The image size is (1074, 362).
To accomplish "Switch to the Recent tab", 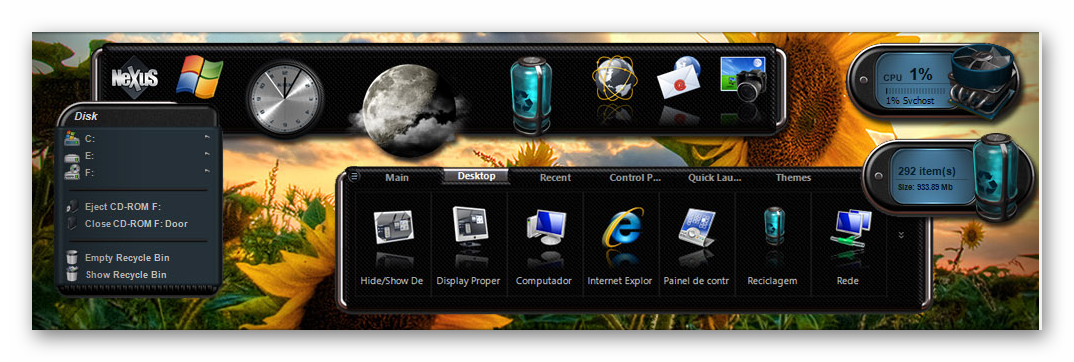I will (555, 178).
